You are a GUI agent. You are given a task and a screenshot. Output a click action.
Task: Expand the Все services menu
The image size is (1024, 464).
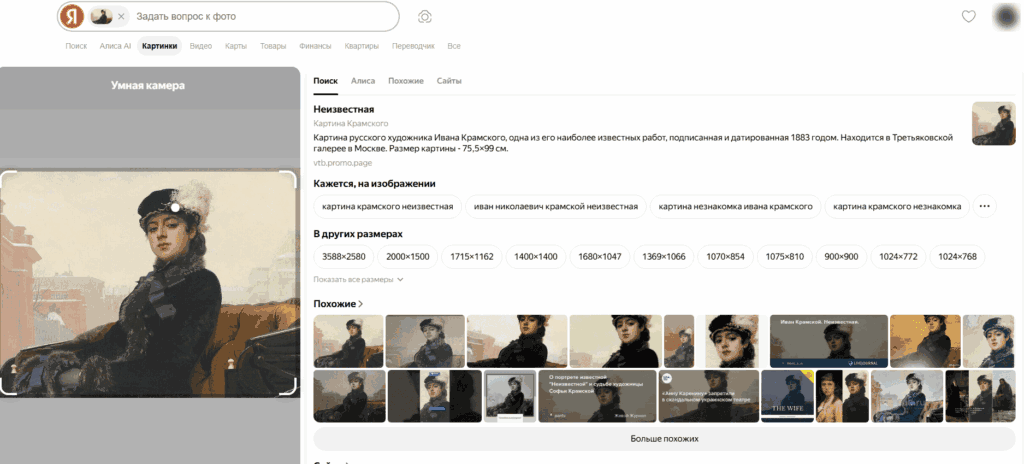click(x=454, y=46)
